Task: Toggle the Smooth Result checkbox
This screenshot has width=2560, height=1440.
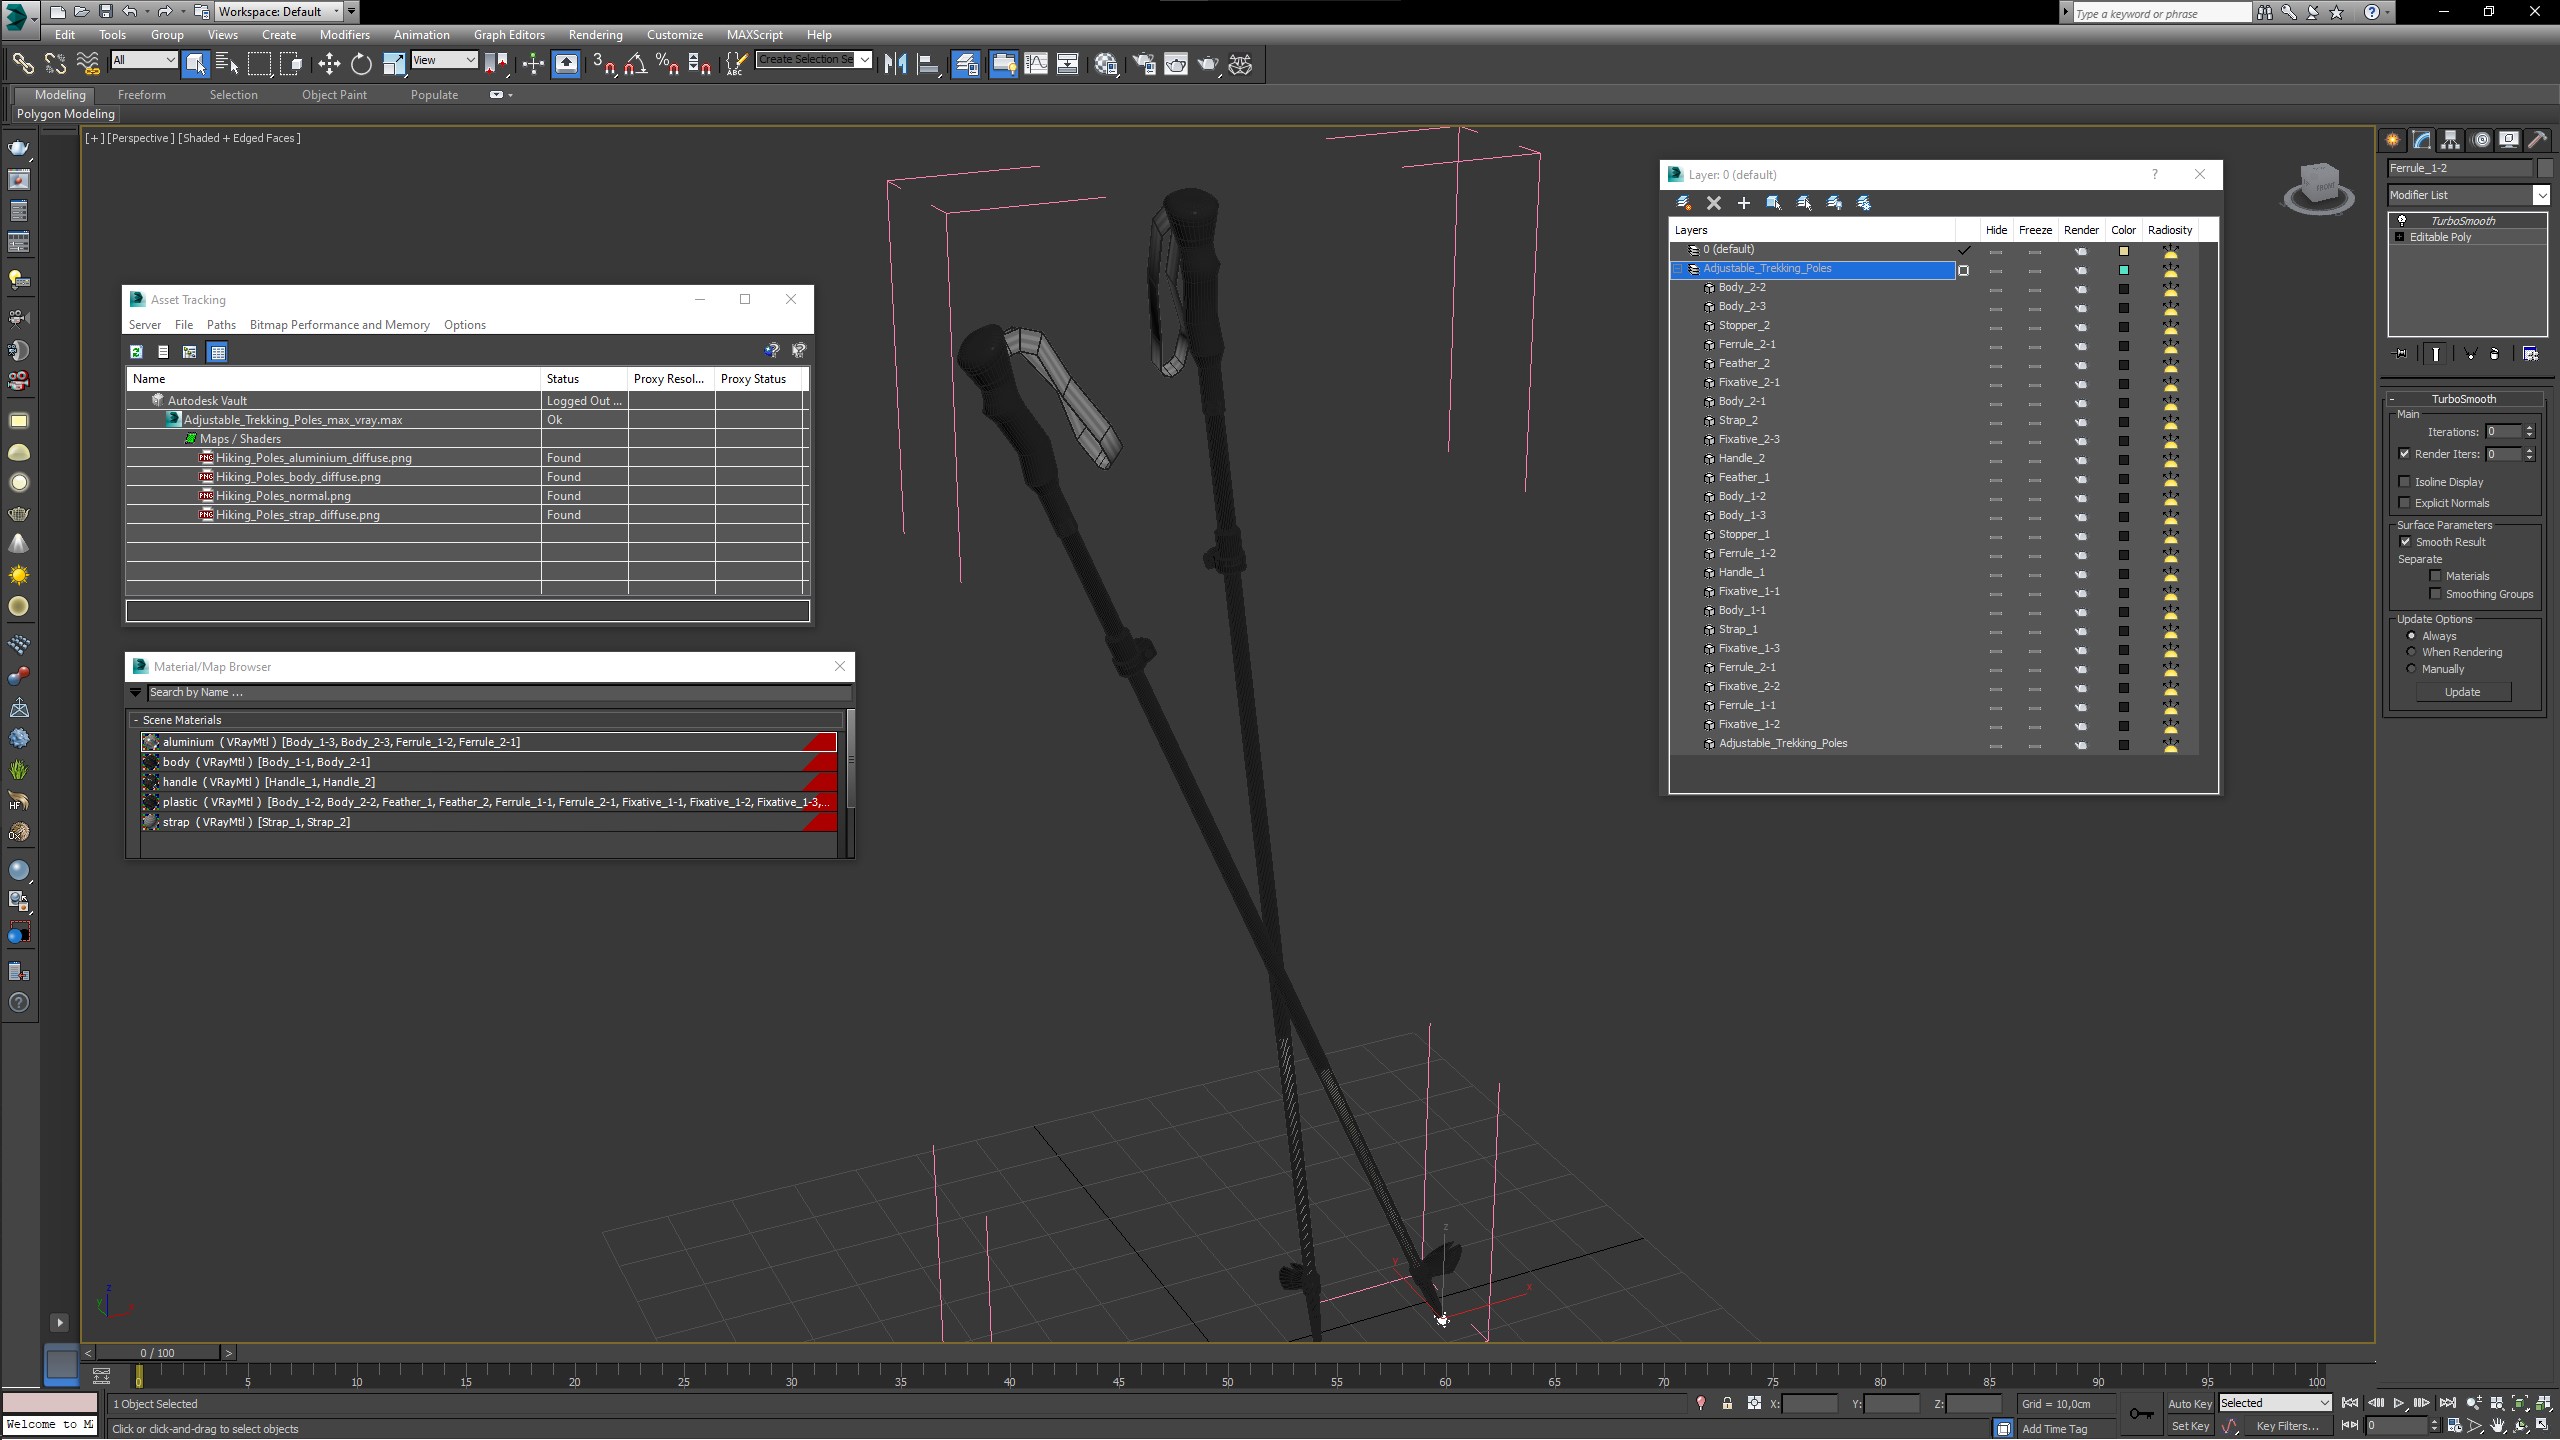Action: pos(2405,542)
